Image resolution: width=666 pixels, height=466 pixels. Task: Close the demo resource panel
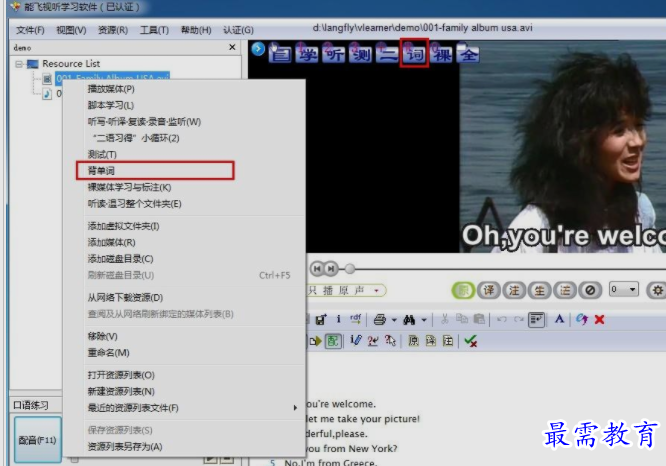click(x=232, y=47)
